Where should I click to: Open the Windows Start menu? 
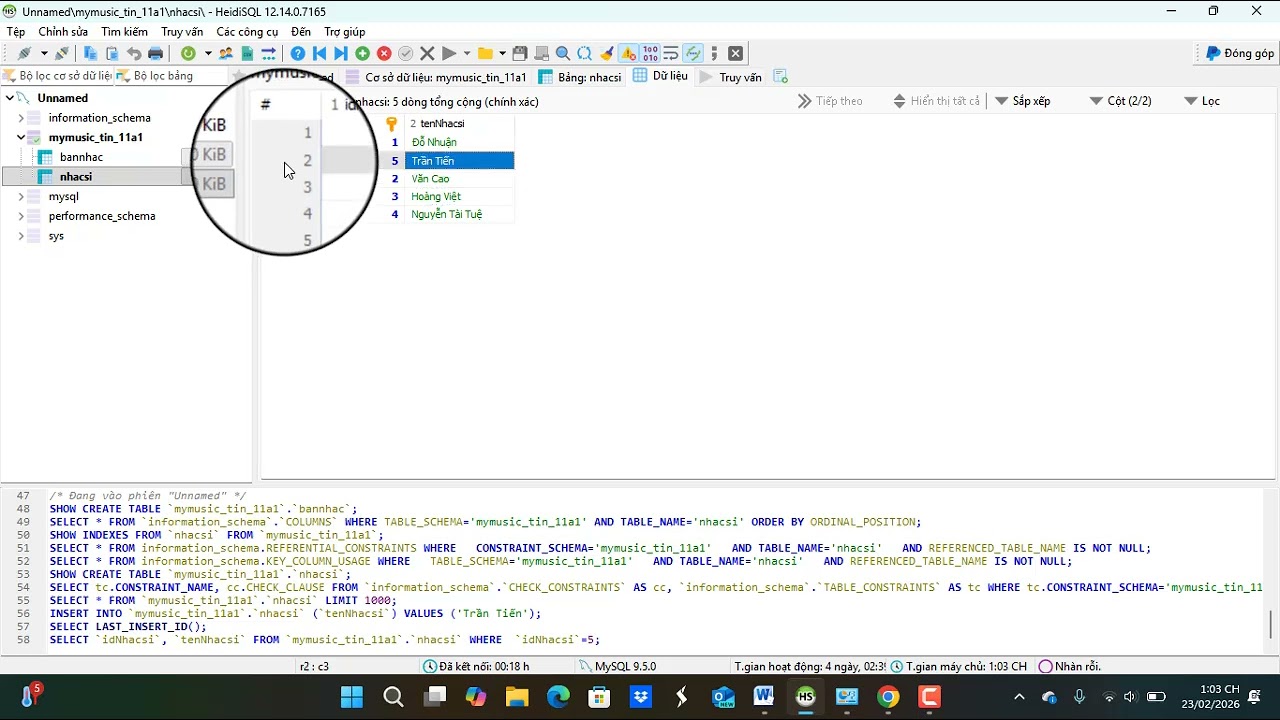[x=352, y=697]
